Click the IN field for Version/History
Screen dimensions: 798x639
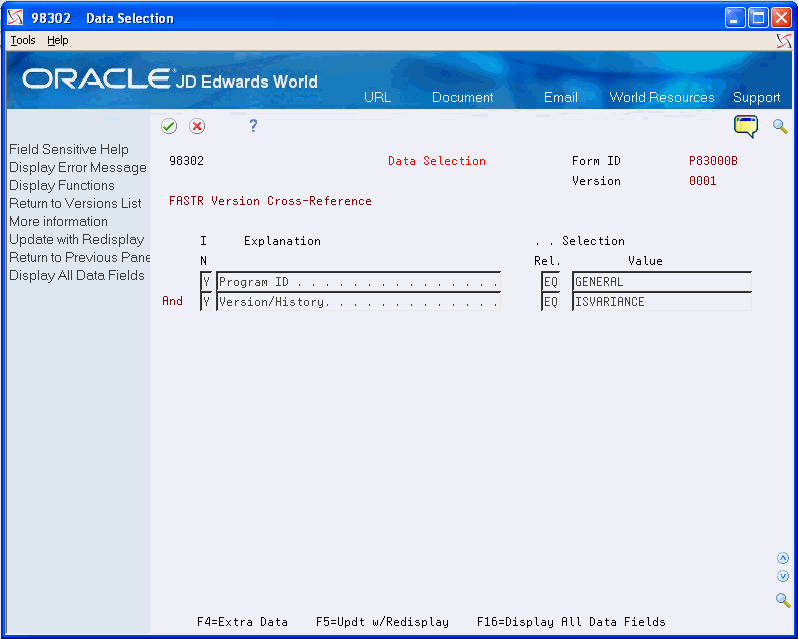(206, 302)
